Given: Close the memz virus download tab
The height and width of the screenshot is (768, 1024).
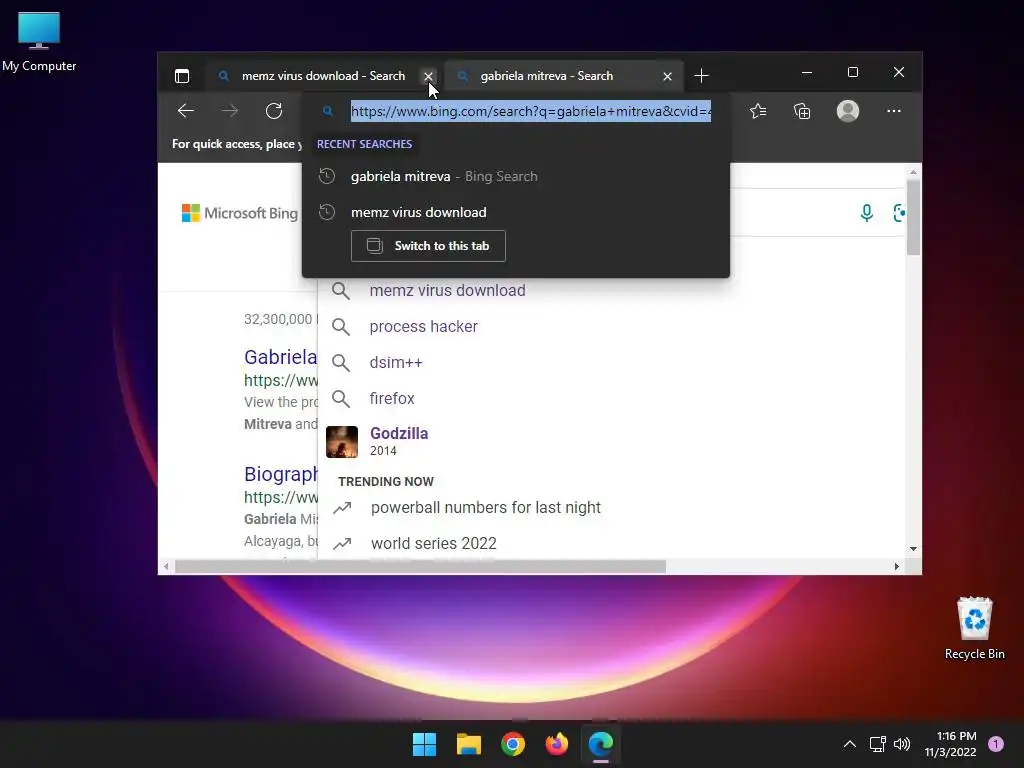Looking at the screenshot, I should coord(428,76).
